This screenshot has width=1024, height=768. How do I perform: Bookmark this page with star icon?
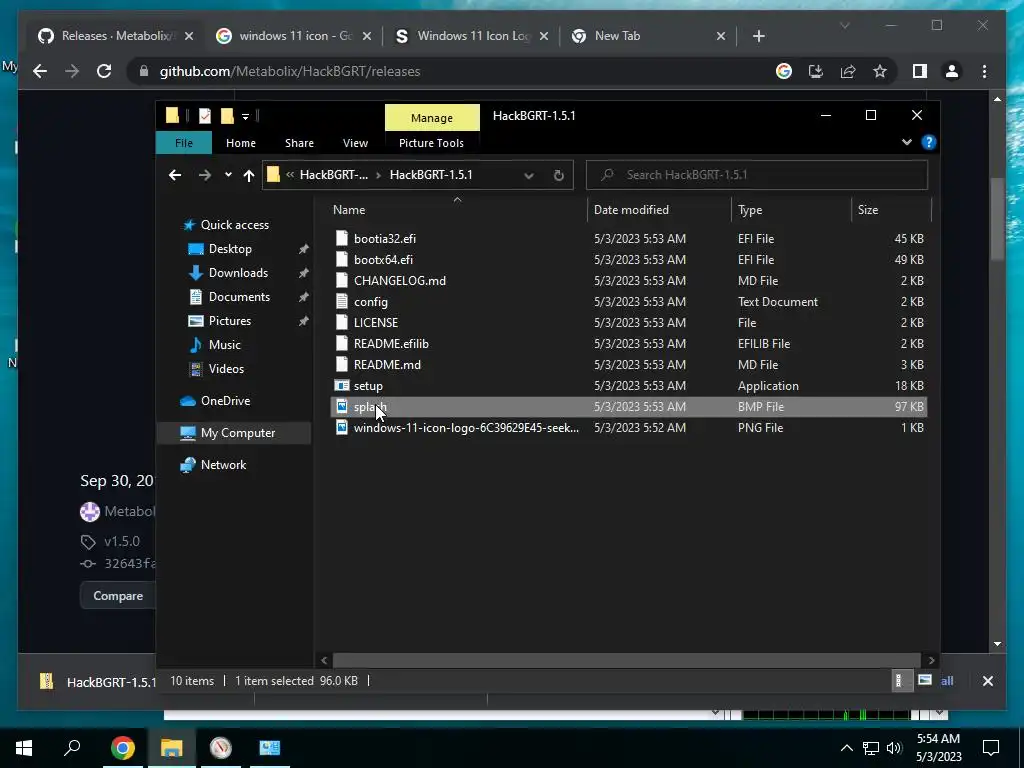click(880, 71)
